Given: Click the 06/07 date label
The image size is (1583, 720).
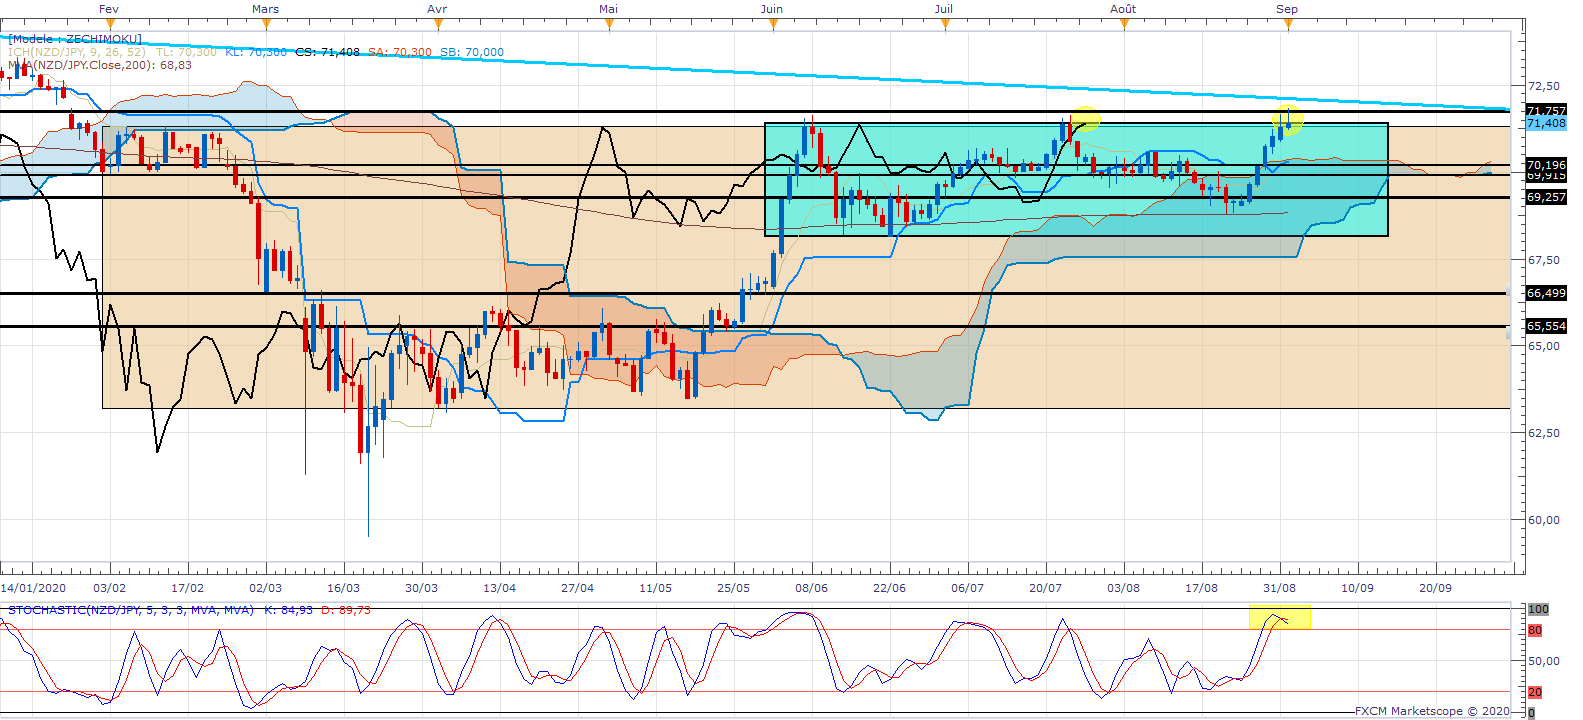Looking at the screenshot, I should (x=968, y=588).
